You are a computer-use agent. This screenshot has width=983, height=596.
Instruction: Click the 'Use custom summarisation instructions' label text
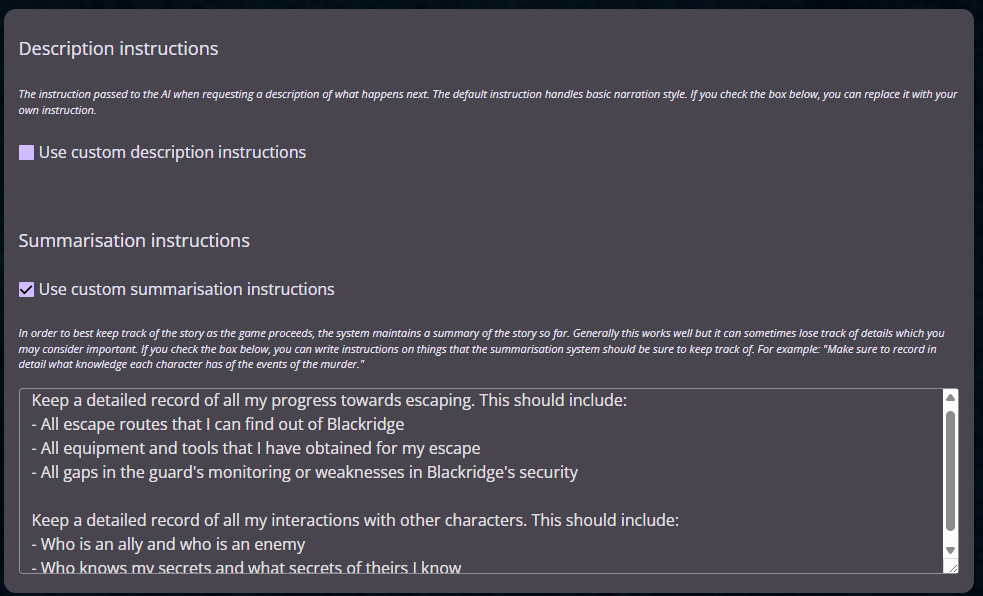coord(186,290)
